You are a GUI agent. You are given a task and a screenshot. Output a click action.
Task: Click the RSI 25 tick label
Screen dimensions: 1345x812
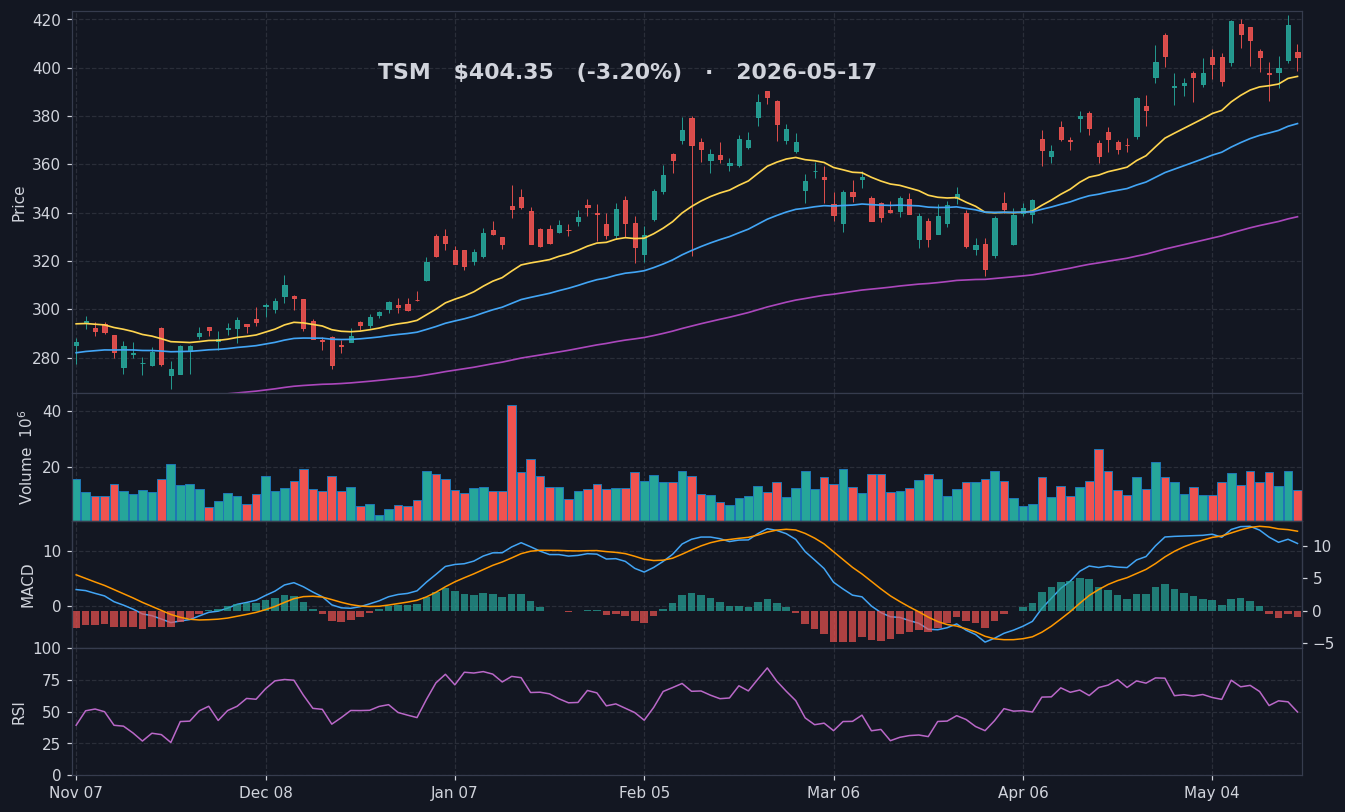[52, 744]
